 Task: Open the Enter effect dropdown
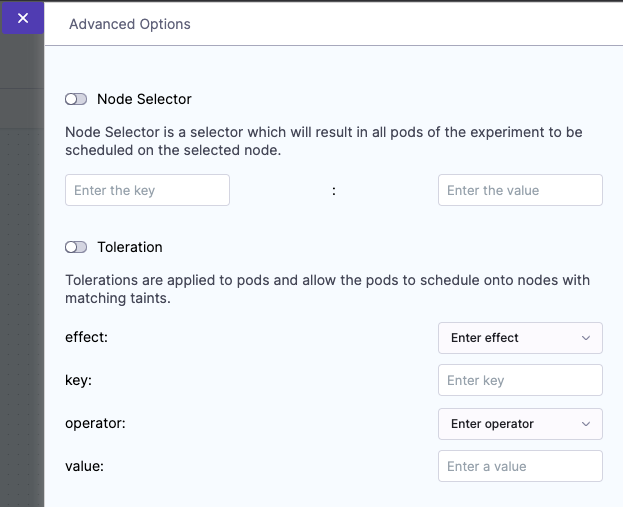(x=520, y=338)
